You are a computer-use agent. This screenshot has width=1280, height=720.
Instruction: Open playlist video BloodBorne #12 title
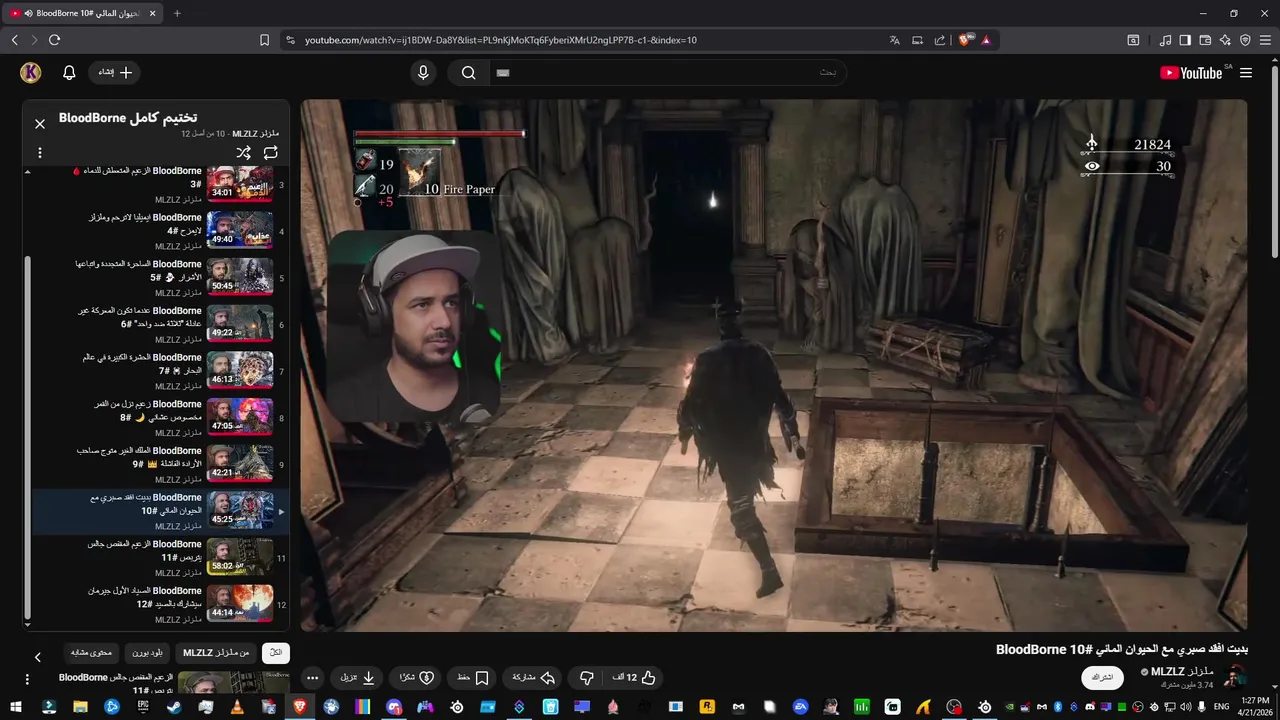coord(146,597)
